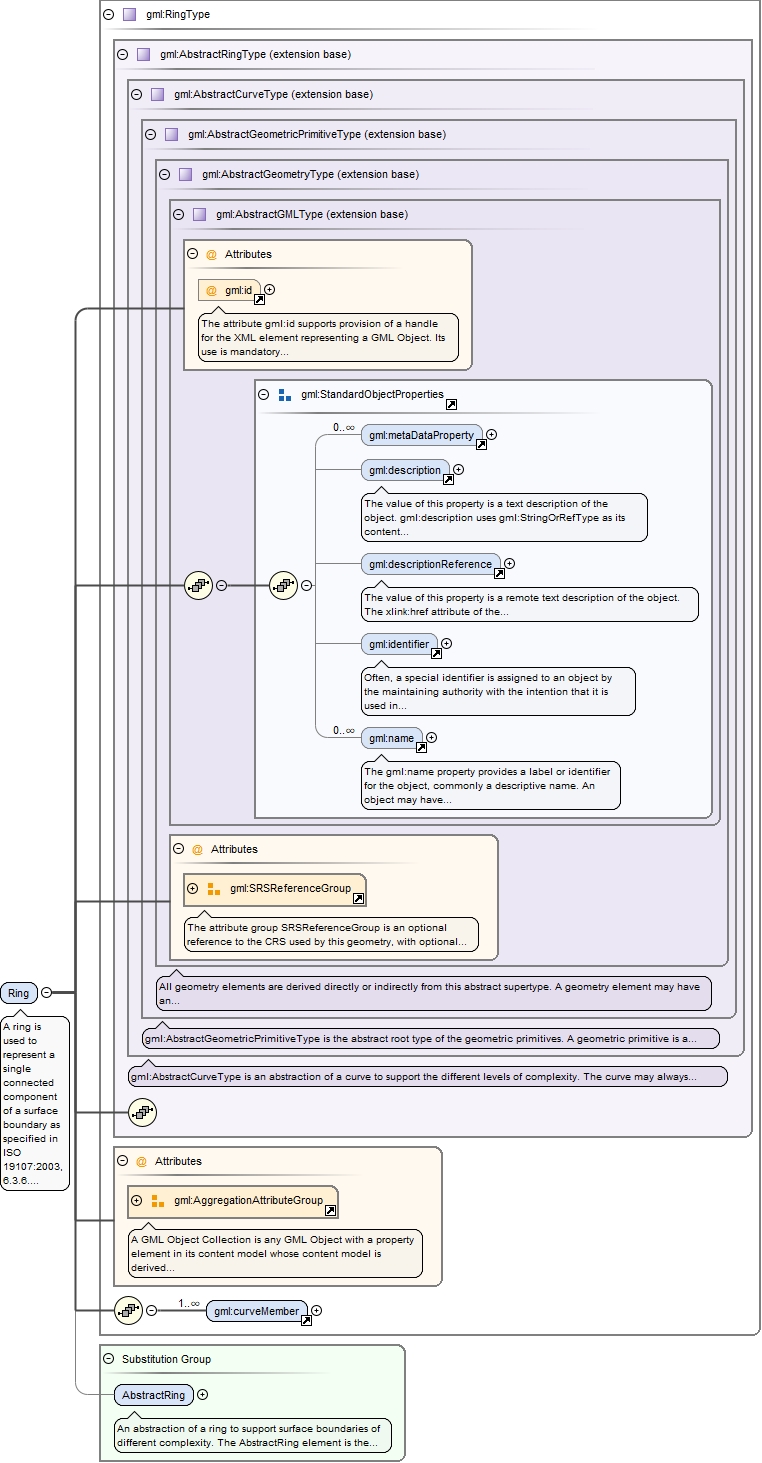Screen dimensions: 762x1463
Task: Expand the gml:identifier element
Action: 446,644
